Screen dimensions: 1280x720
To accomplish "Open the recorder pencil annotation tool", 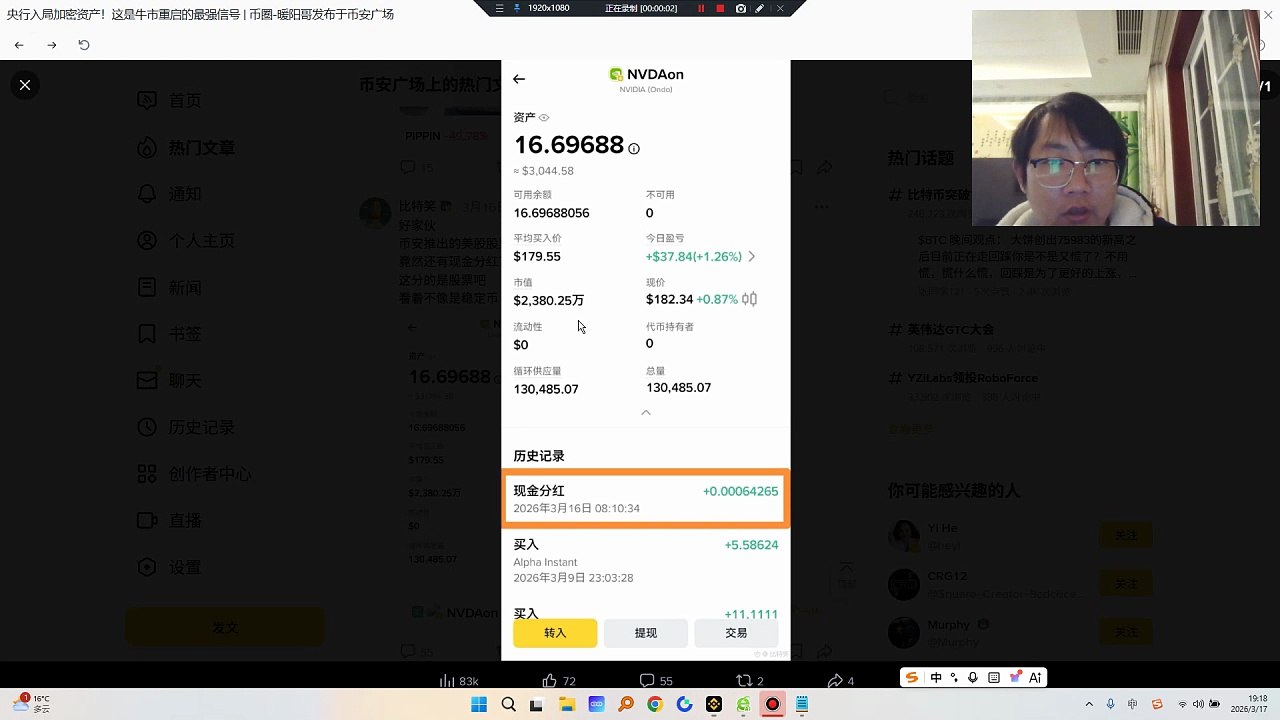I will 760,8.
